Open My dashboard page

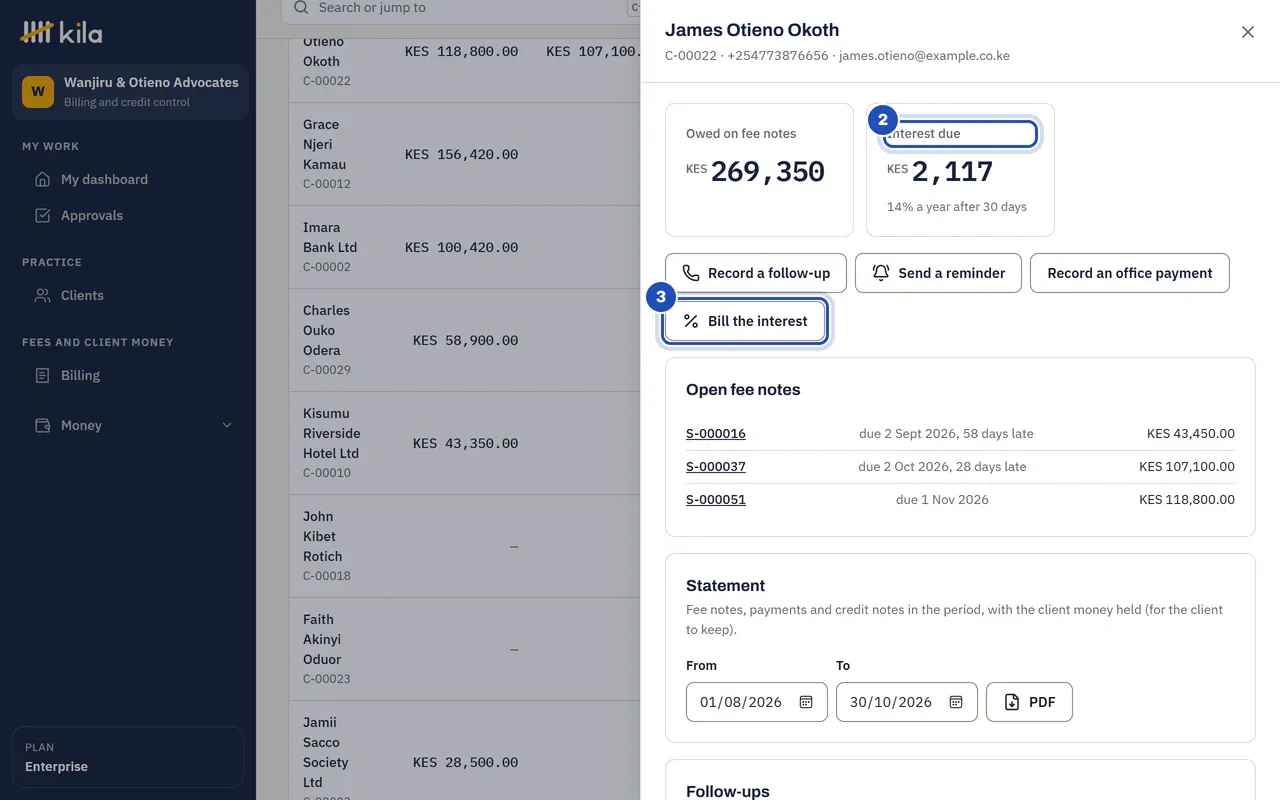coord(128,180)
